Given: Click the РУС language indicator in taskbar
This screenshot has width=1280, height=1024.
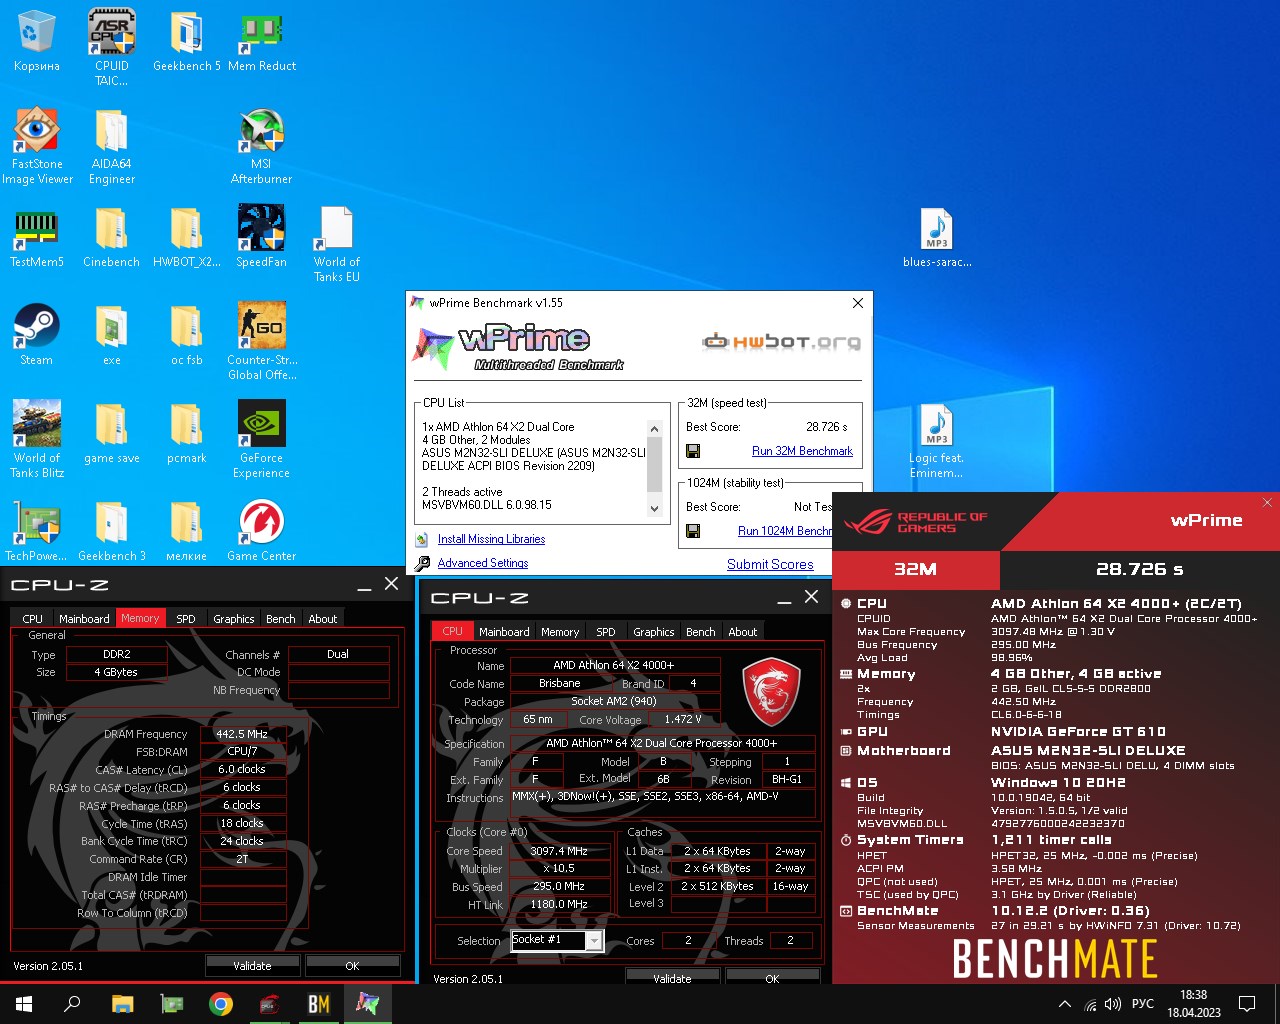Looking at the screenshot, I should pos(1143,1004).
